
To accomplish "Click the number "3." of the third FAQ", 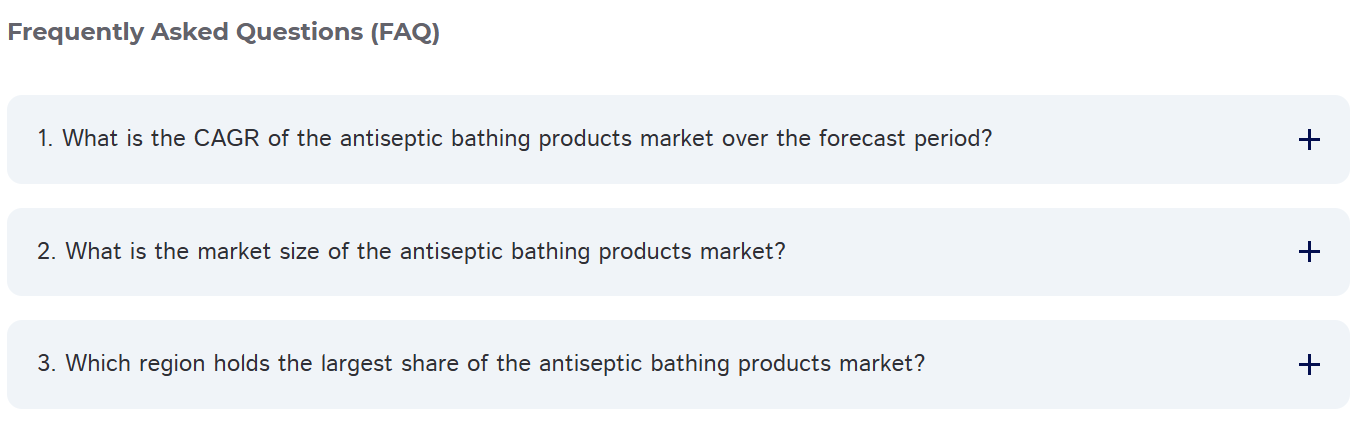I will 47,363.
